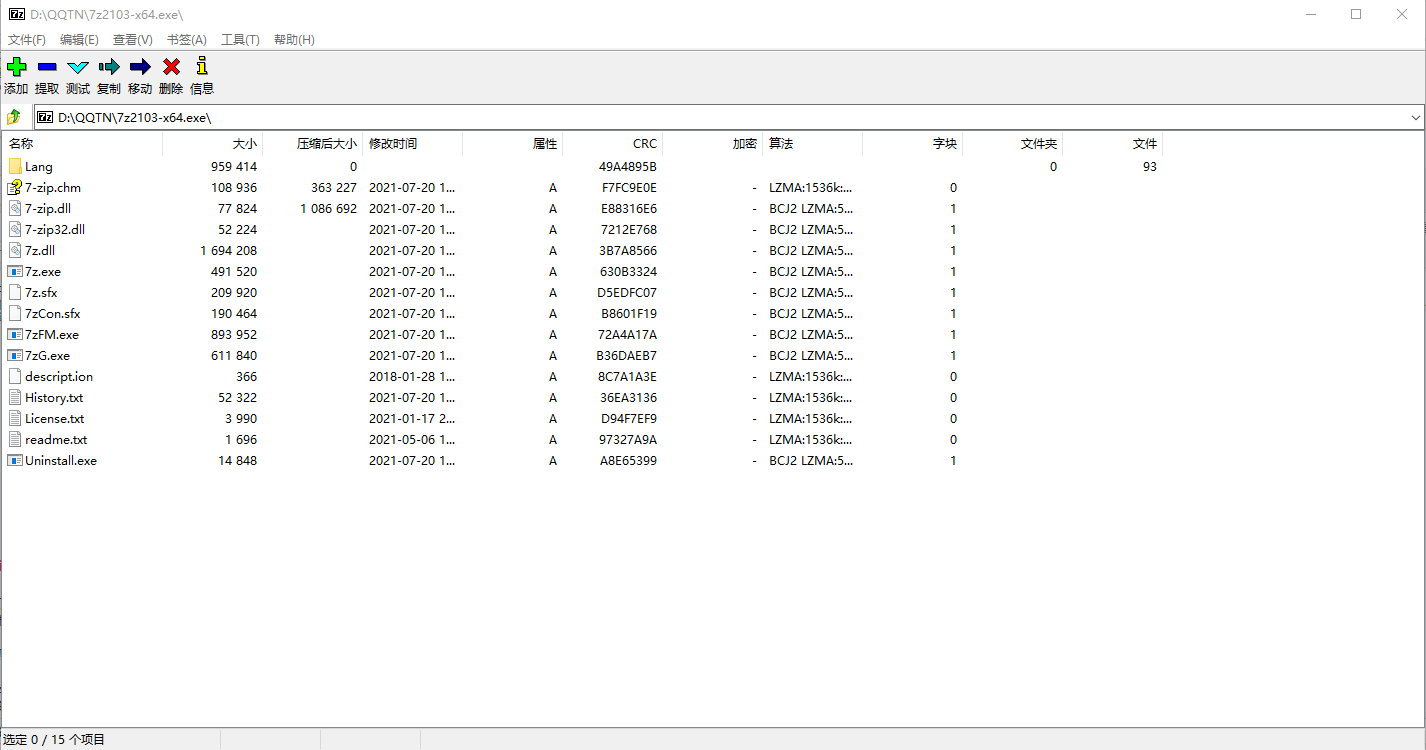
Task: Click CRC value 49A4895B
Action: coord(628,167)
